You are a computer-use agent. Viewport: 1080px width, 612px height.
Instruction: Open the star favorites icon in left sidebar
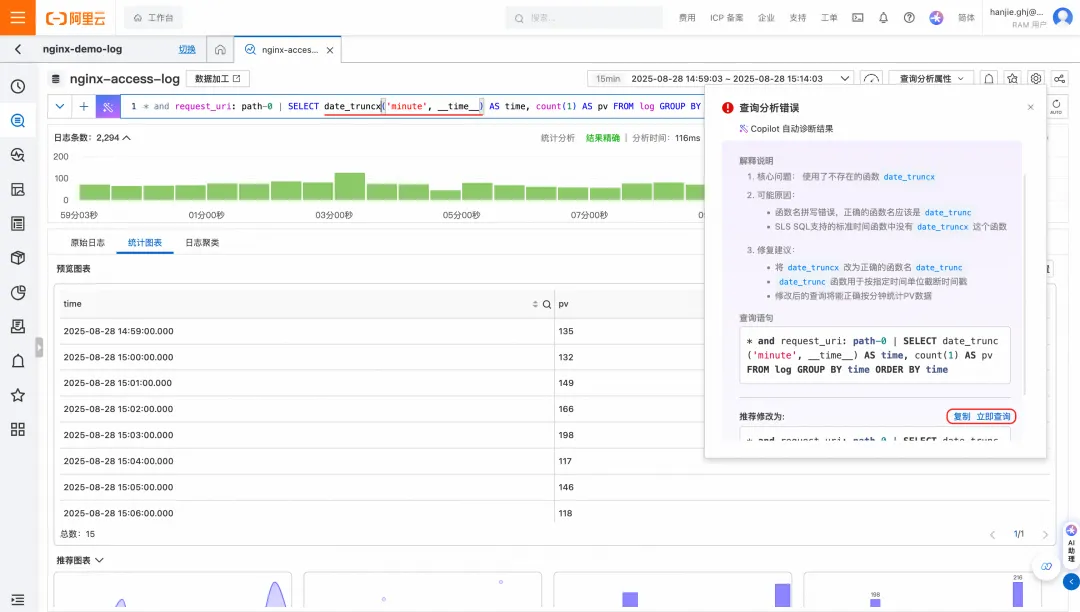pos(18,395)
